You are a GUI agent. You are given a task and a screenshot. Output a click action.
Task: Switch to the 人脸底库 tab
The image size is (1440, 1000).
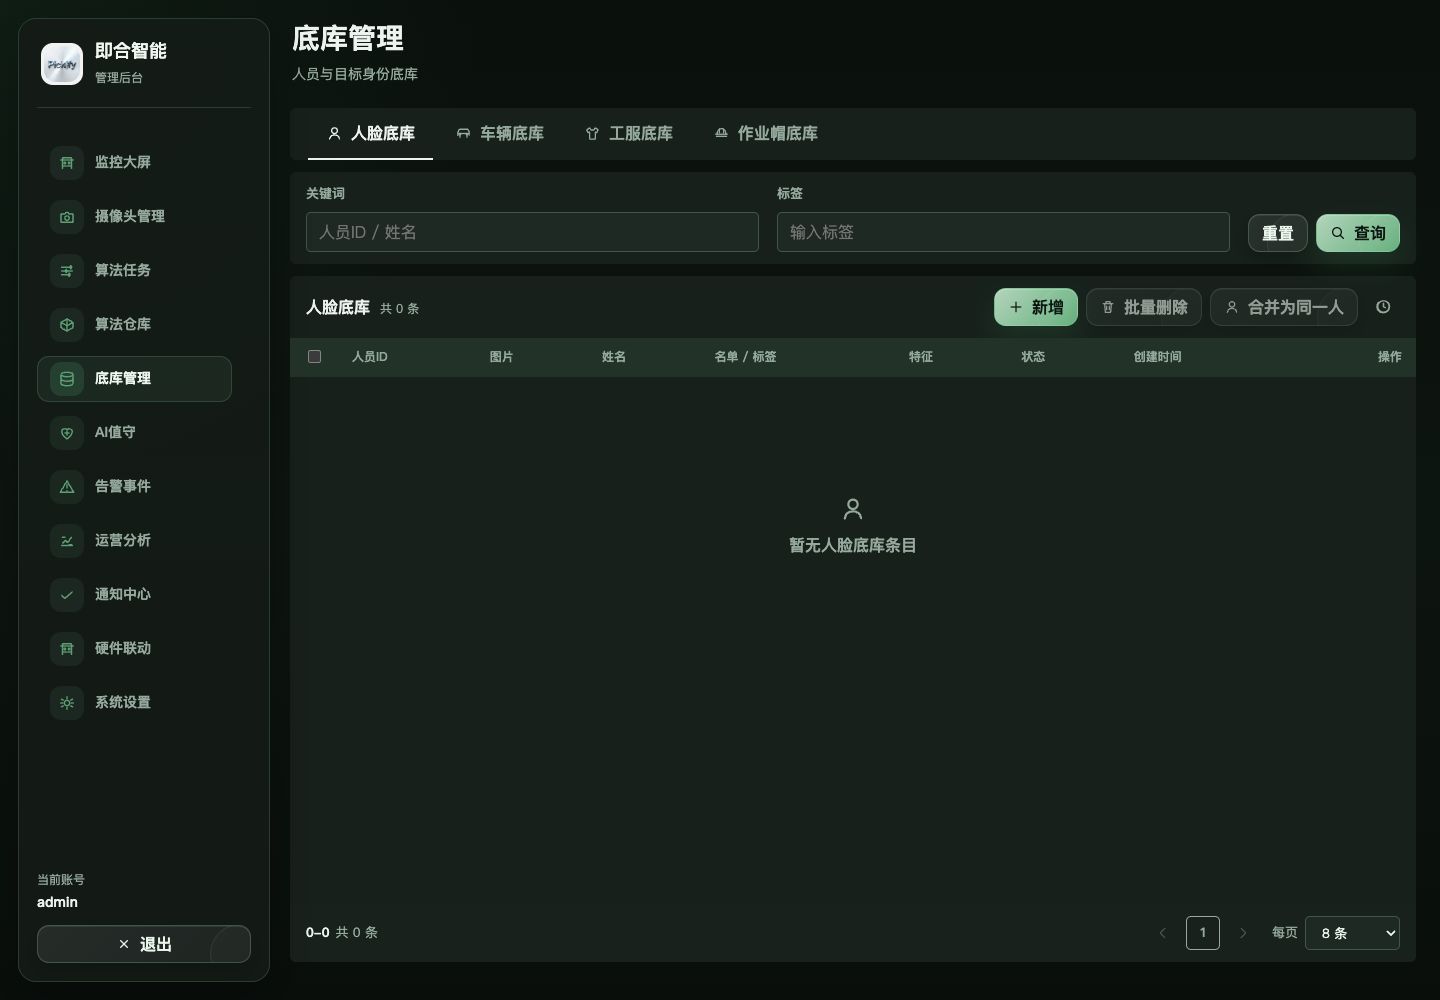[x=371, y=133]
